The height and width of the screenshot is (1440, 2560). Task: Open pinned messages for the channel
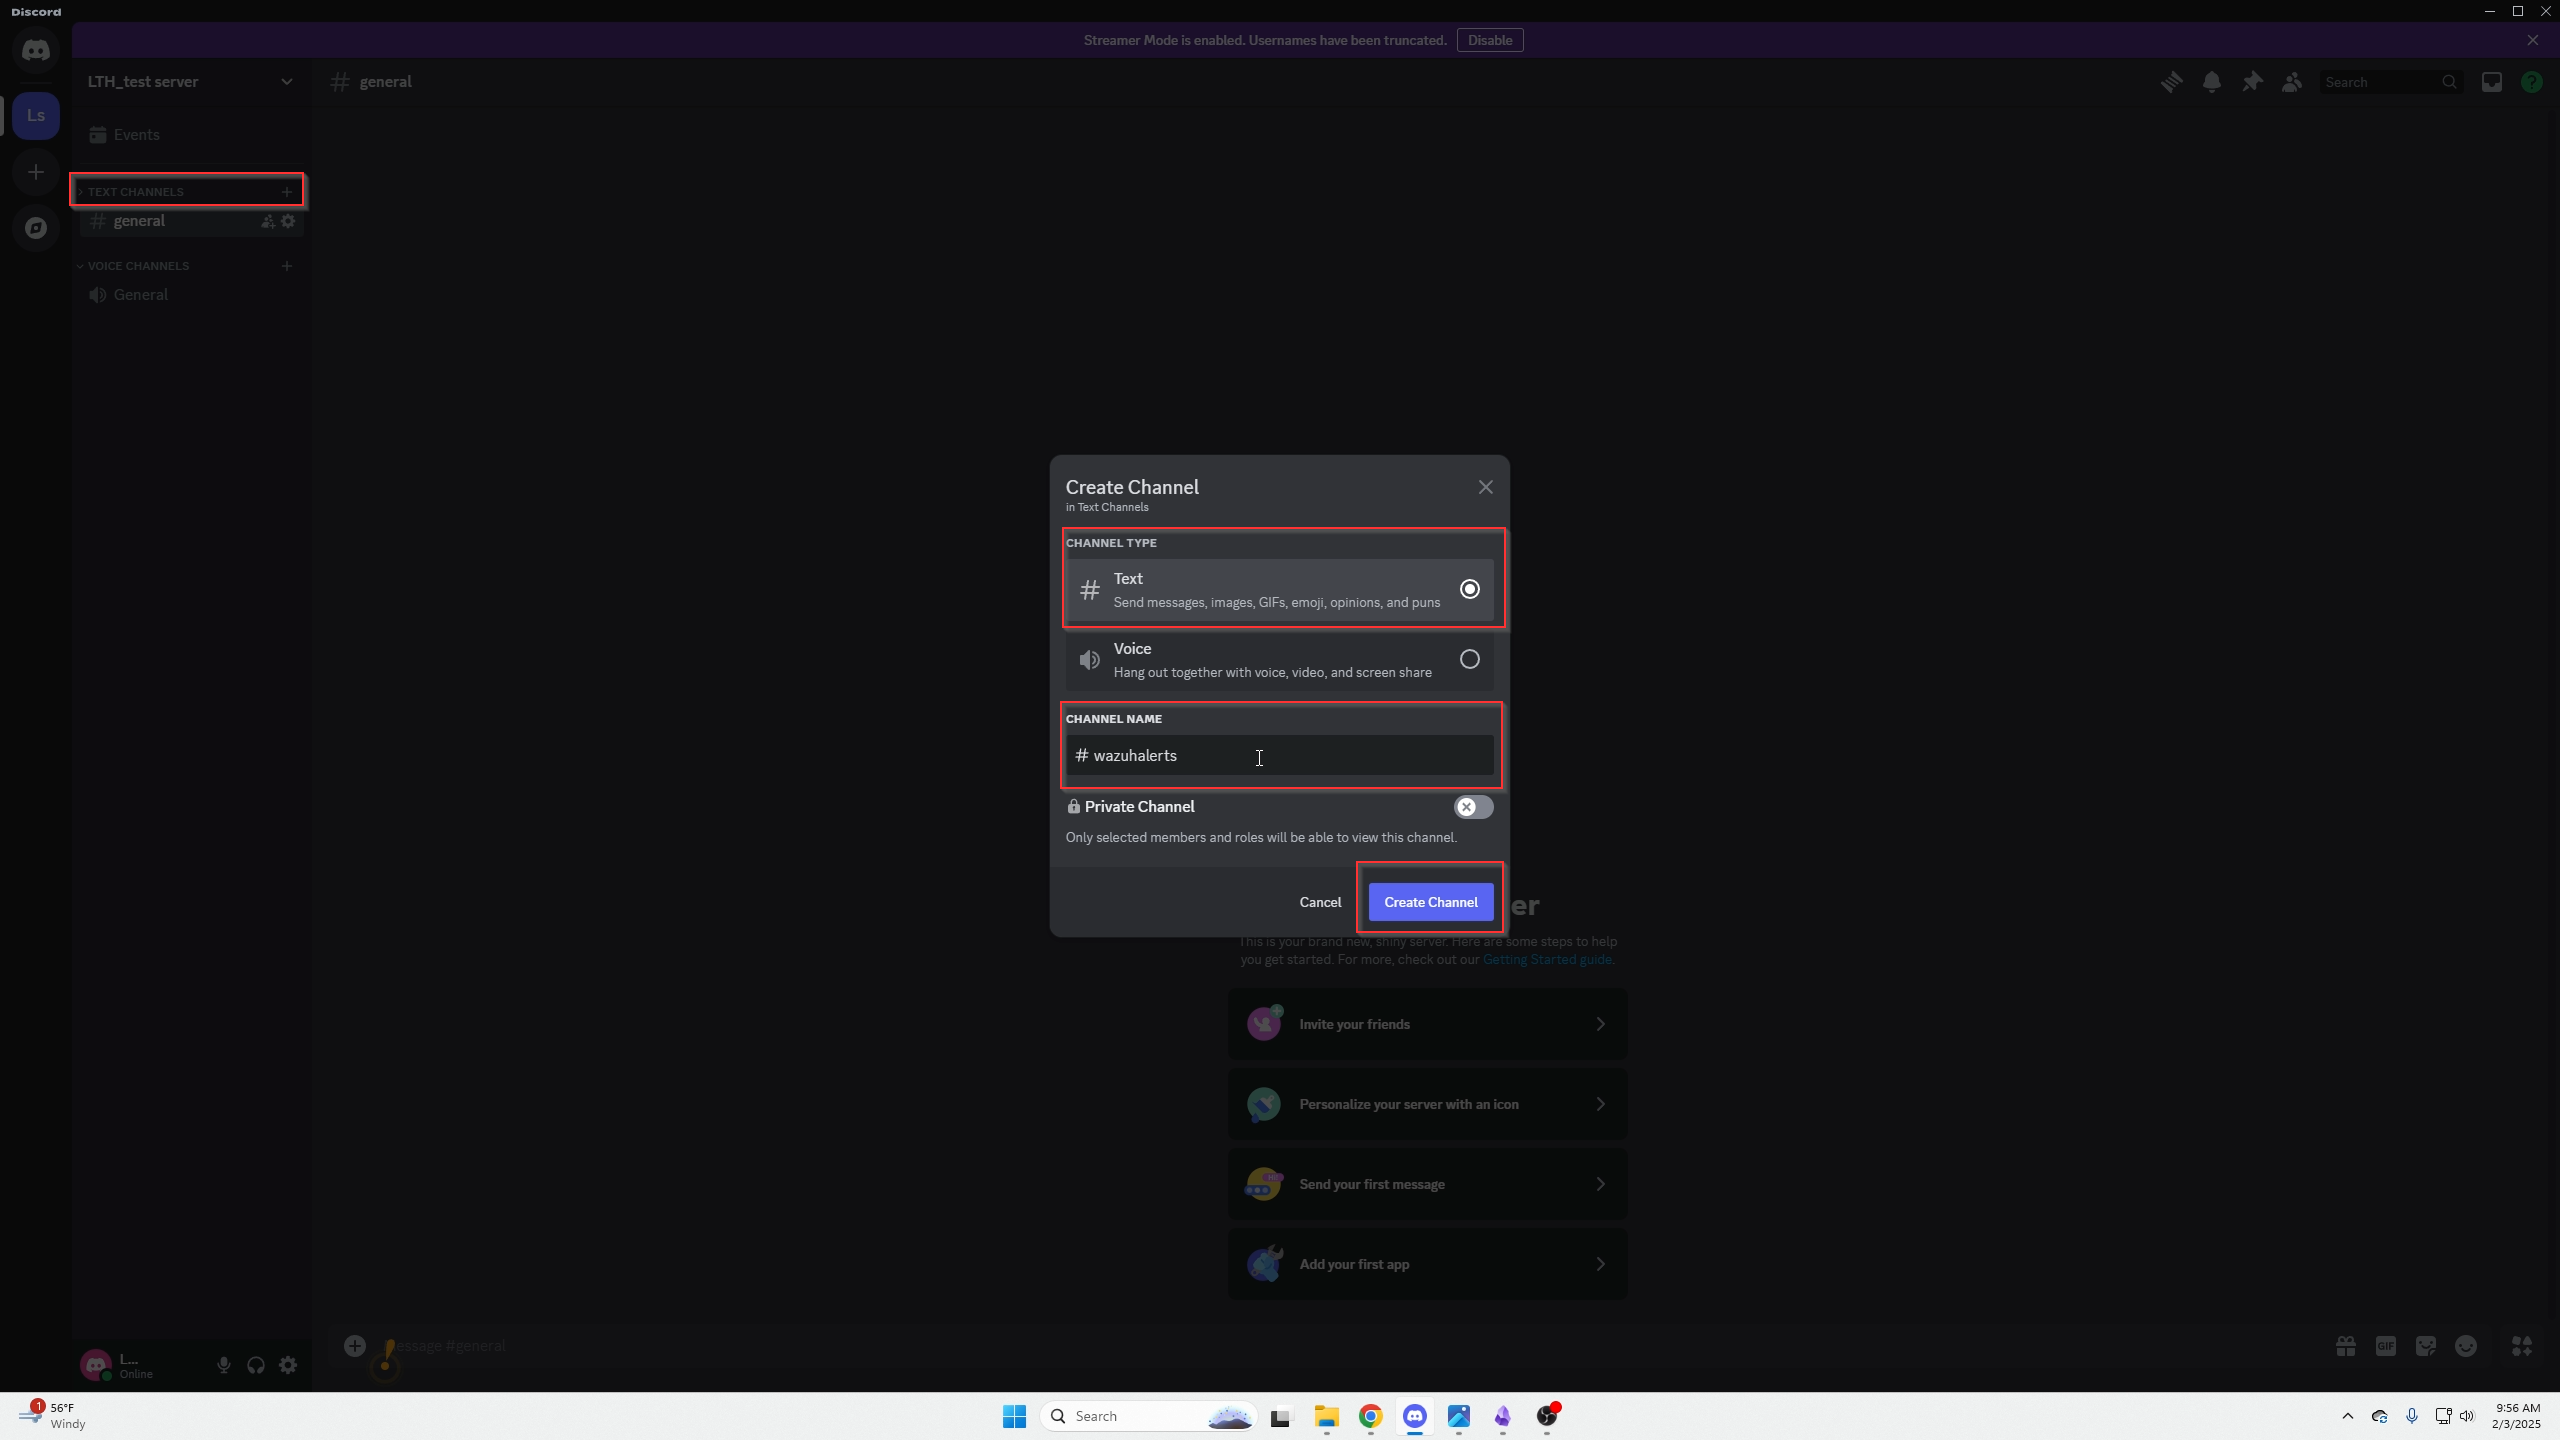coord(2252,82)
